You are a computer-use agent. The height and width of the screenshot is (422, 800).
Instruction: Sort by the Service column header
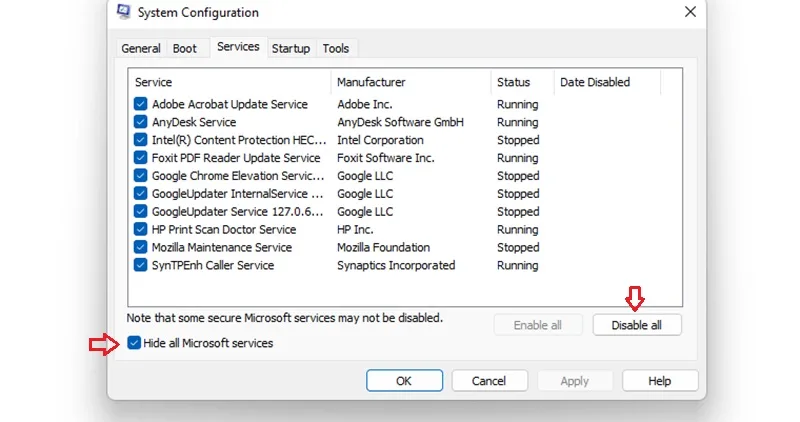[229, 82]
